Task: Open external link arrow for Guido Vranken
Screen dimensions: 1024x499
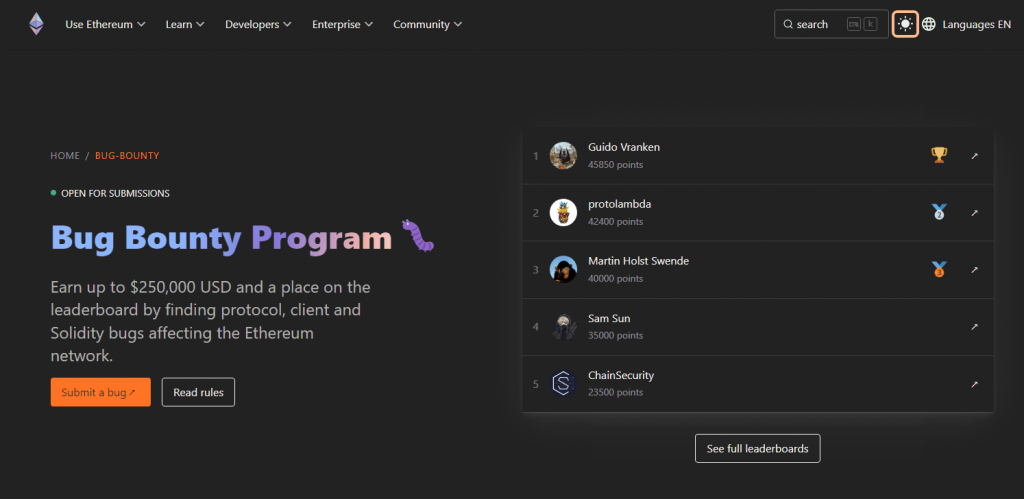Action: tap(974, 156)
